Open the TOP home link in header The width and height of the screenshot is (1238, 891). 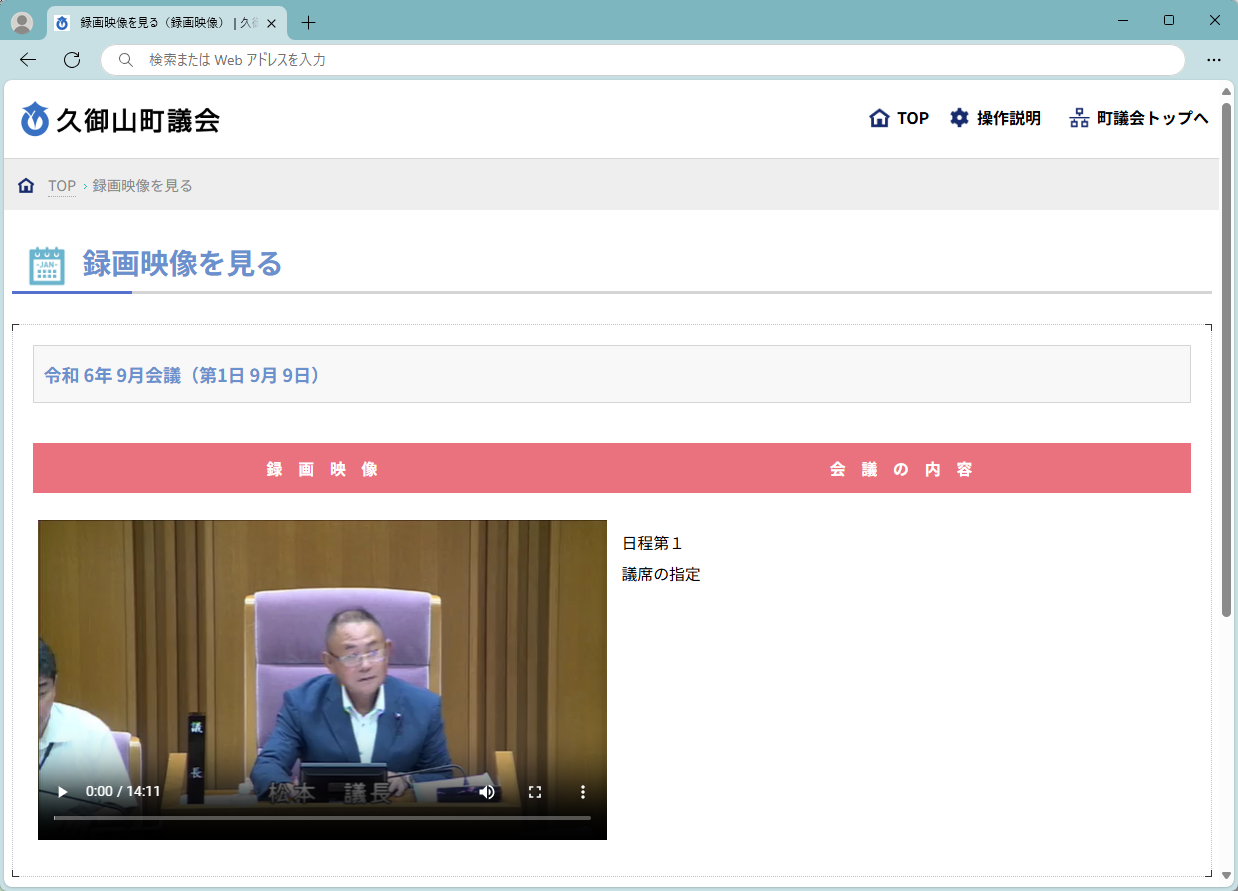pyautogui.click(x=899, y=118)
